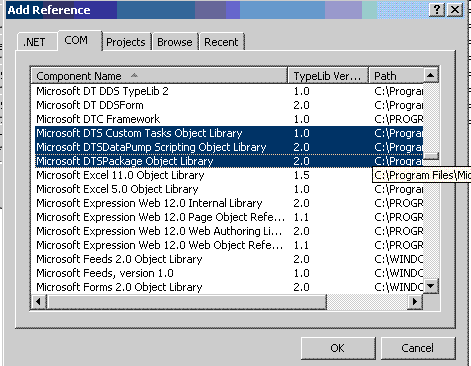Image resolution: width=471 pixels, height=366 pixels.
Task: Click the vertical scrollbar up arrow
Action: [431, 76]
